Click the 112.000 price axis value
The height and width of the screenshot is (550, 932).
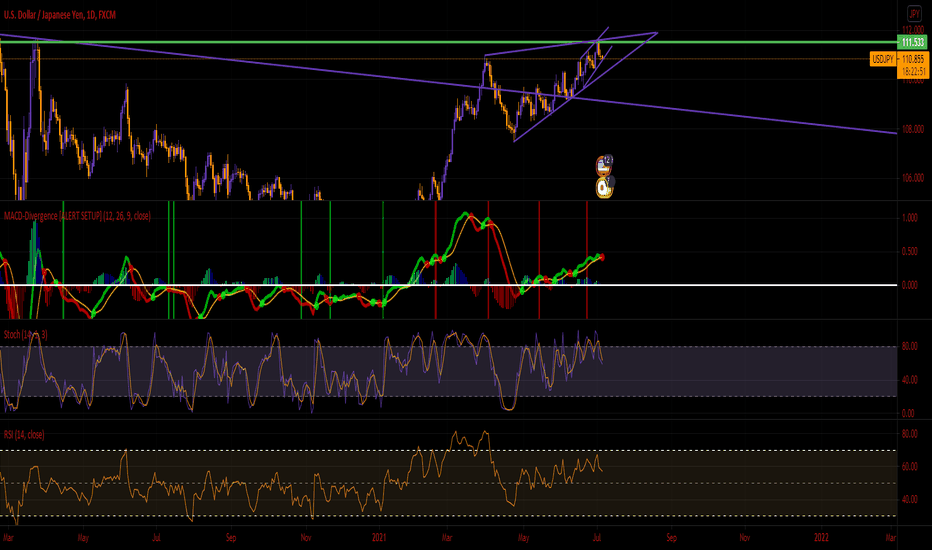[x=912, y=30]
